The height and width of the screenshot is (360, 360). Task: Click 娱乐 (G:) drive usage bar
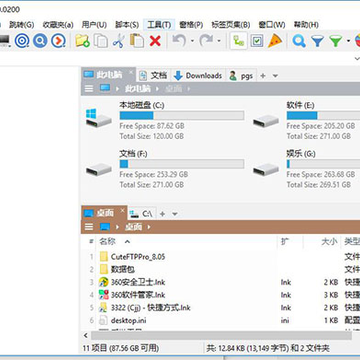[x=323, y=164]
